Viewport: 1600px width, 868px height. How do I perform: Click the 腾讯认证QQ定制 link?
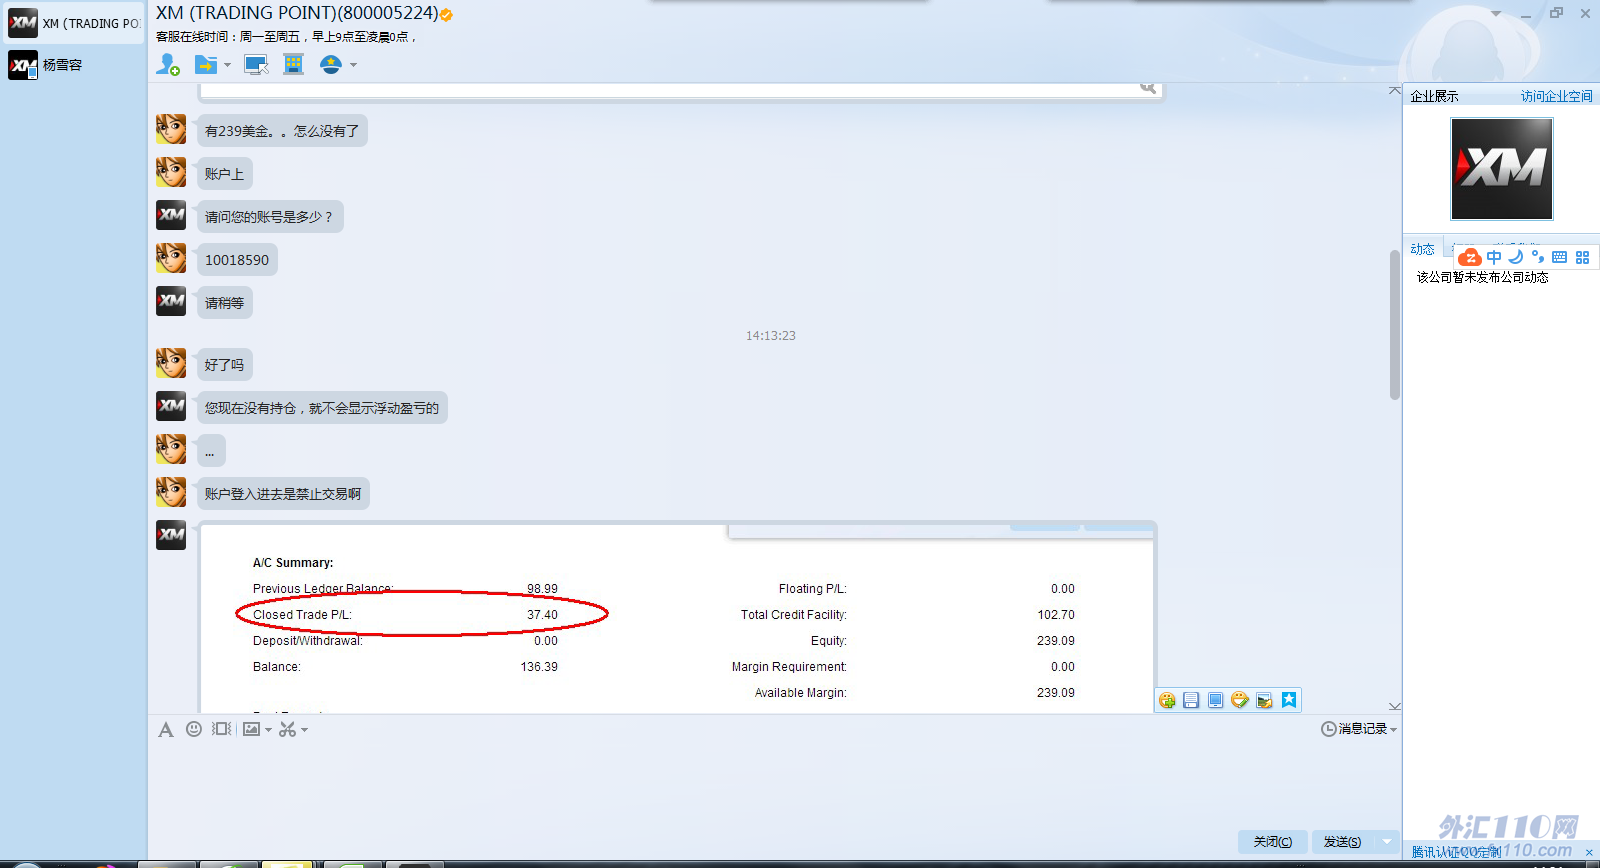(x=1456, y=852)
